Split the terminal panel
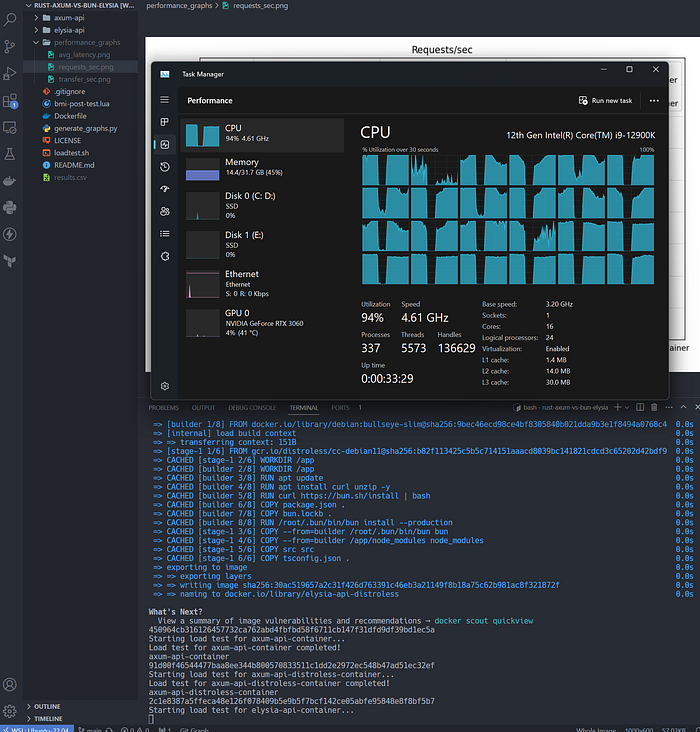Viewport: 700px width, 732px height. pos(640,407)
